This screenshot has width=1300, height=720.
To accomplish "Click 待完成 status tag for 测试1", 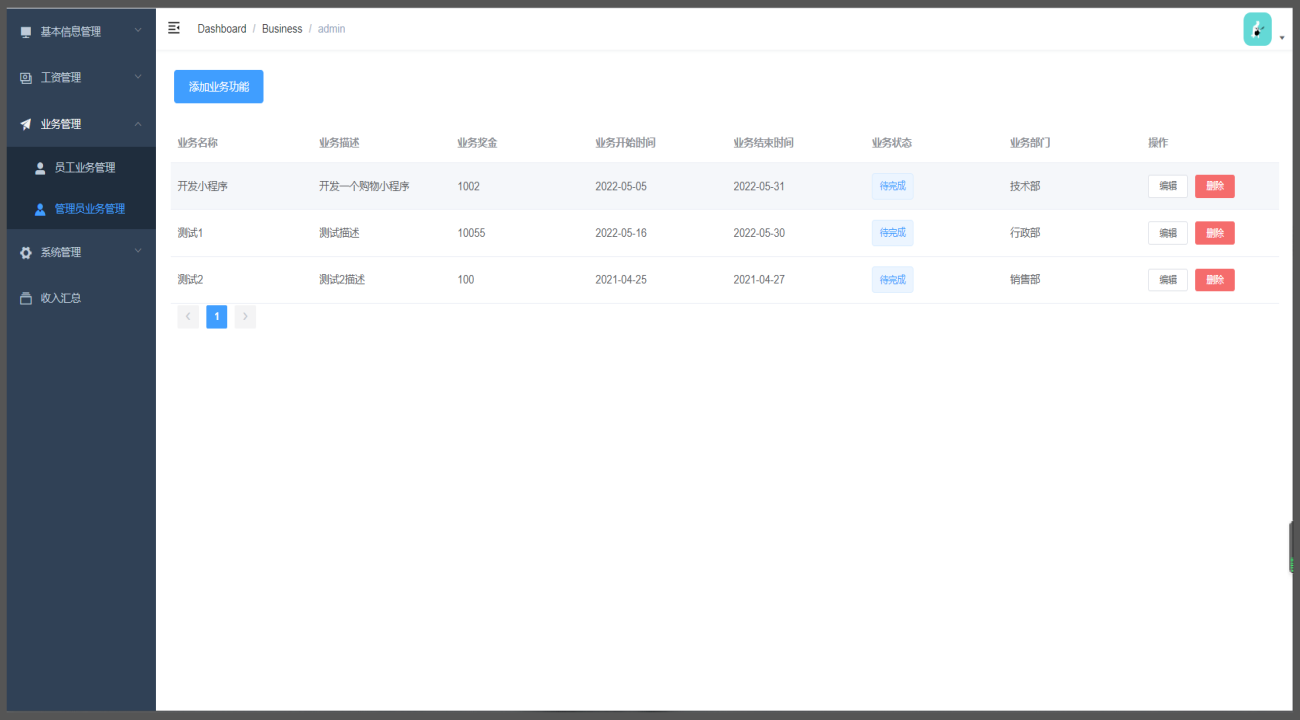I will (892, 233).
